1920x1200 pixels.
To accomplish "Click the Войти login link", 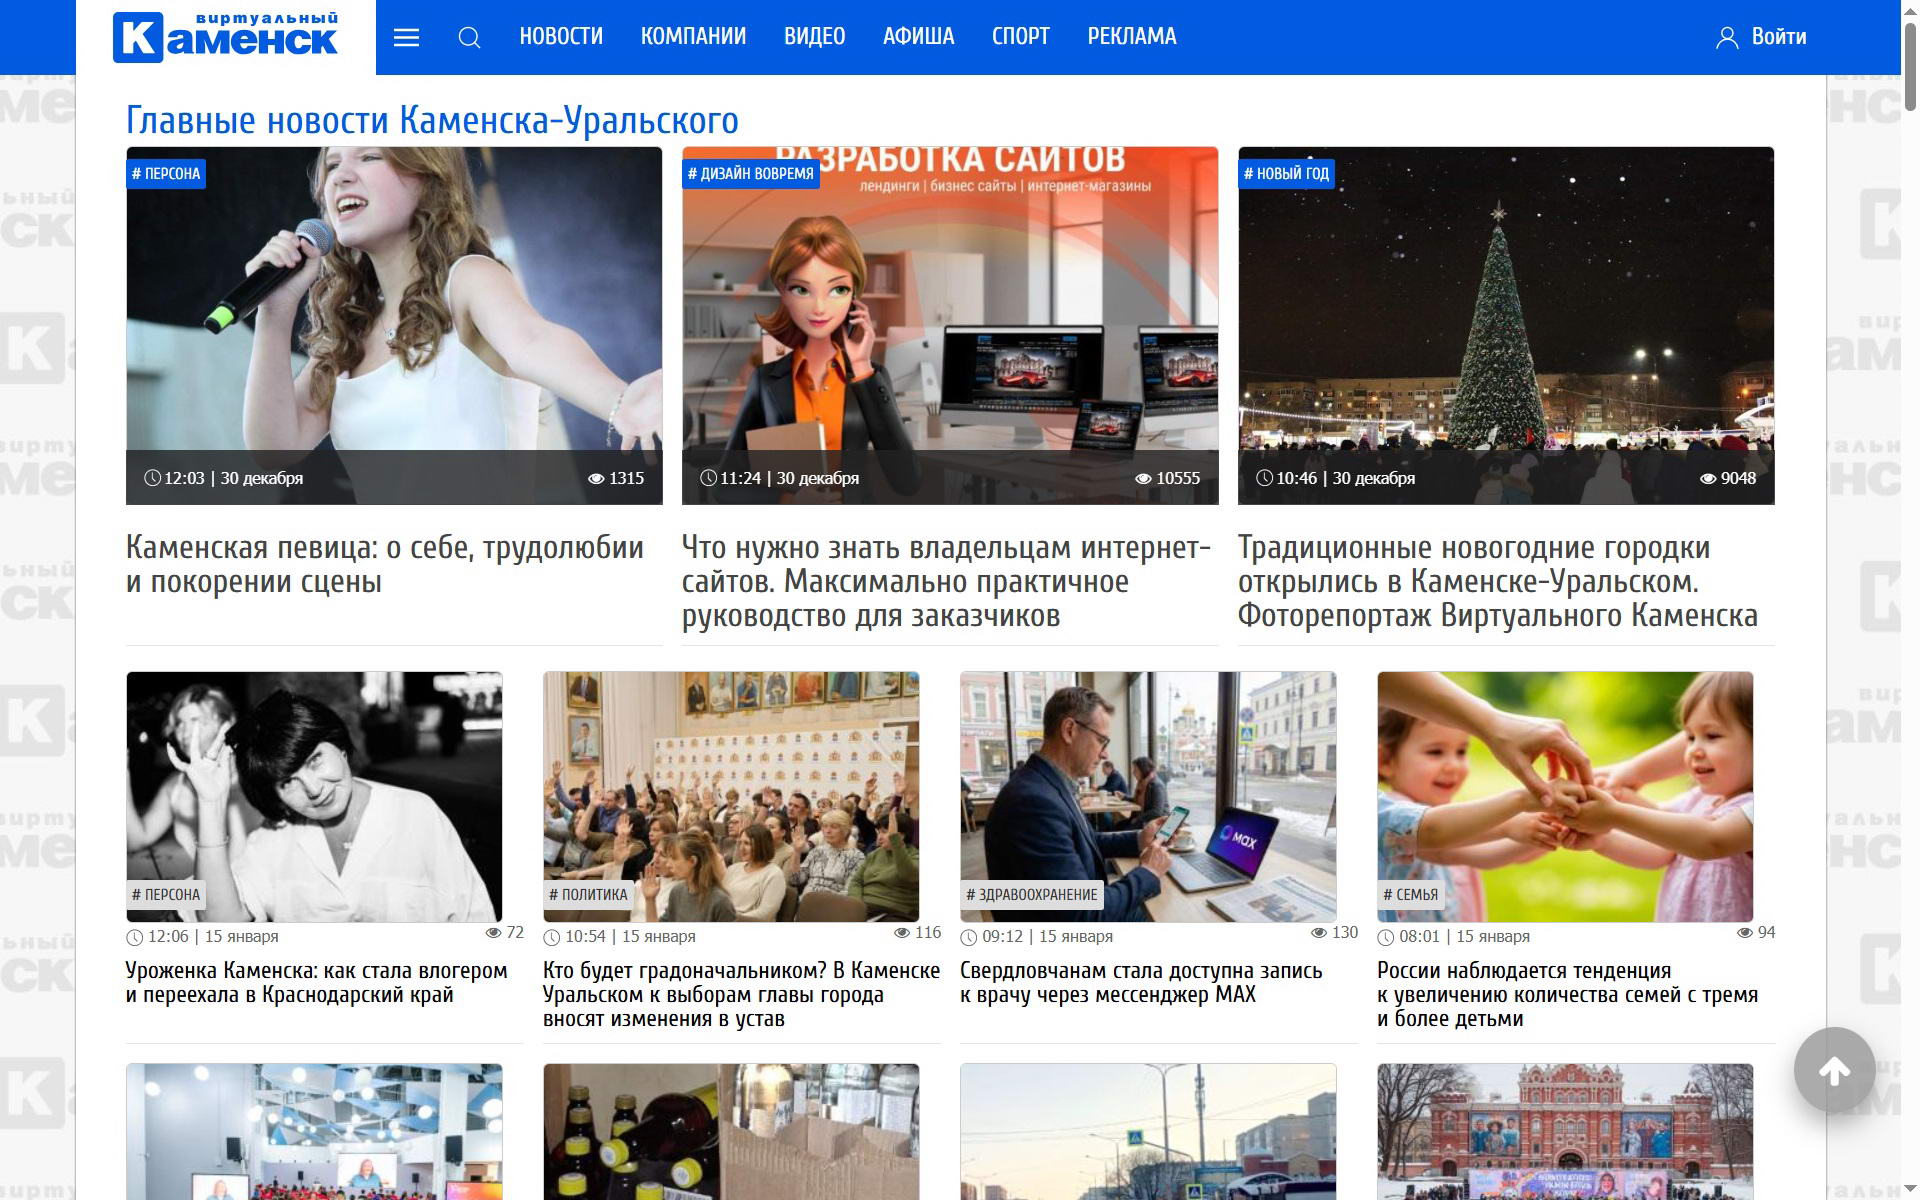I will (x=1778, y=37).
